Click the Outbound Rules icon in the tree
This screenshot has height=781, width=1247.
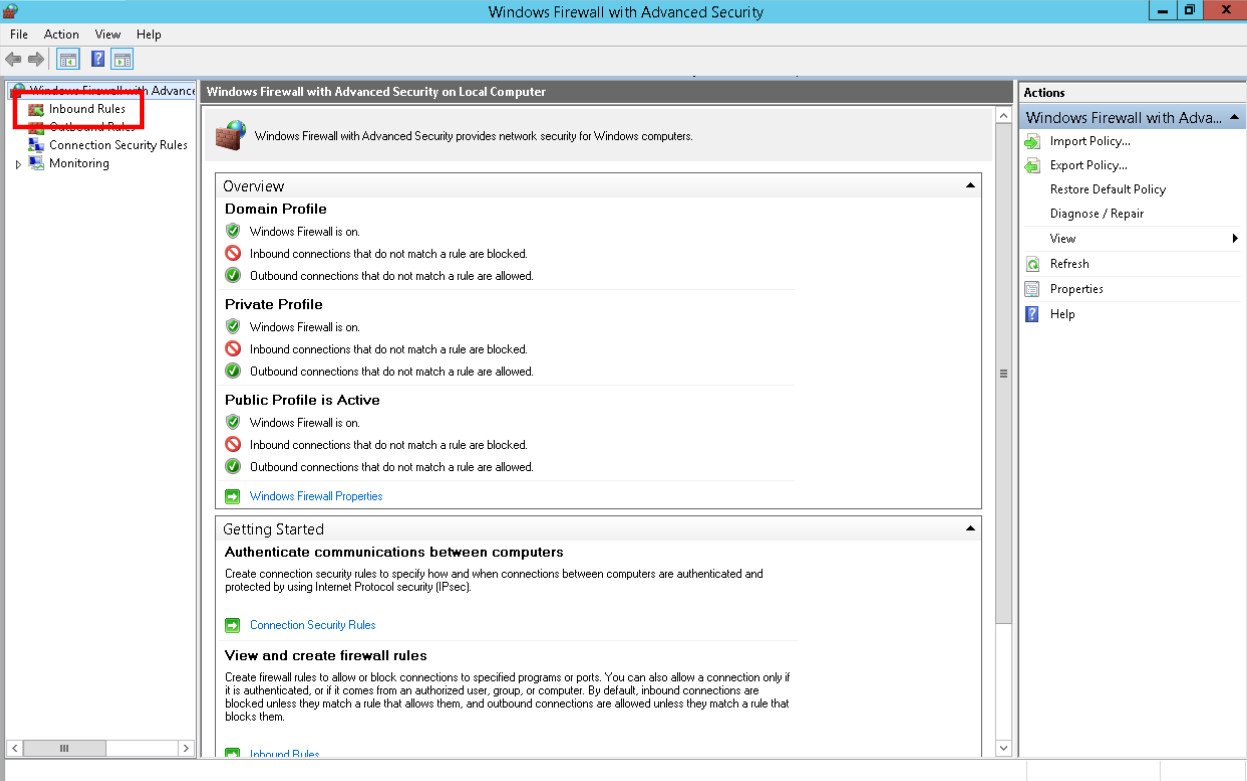[x=36, y=127]
